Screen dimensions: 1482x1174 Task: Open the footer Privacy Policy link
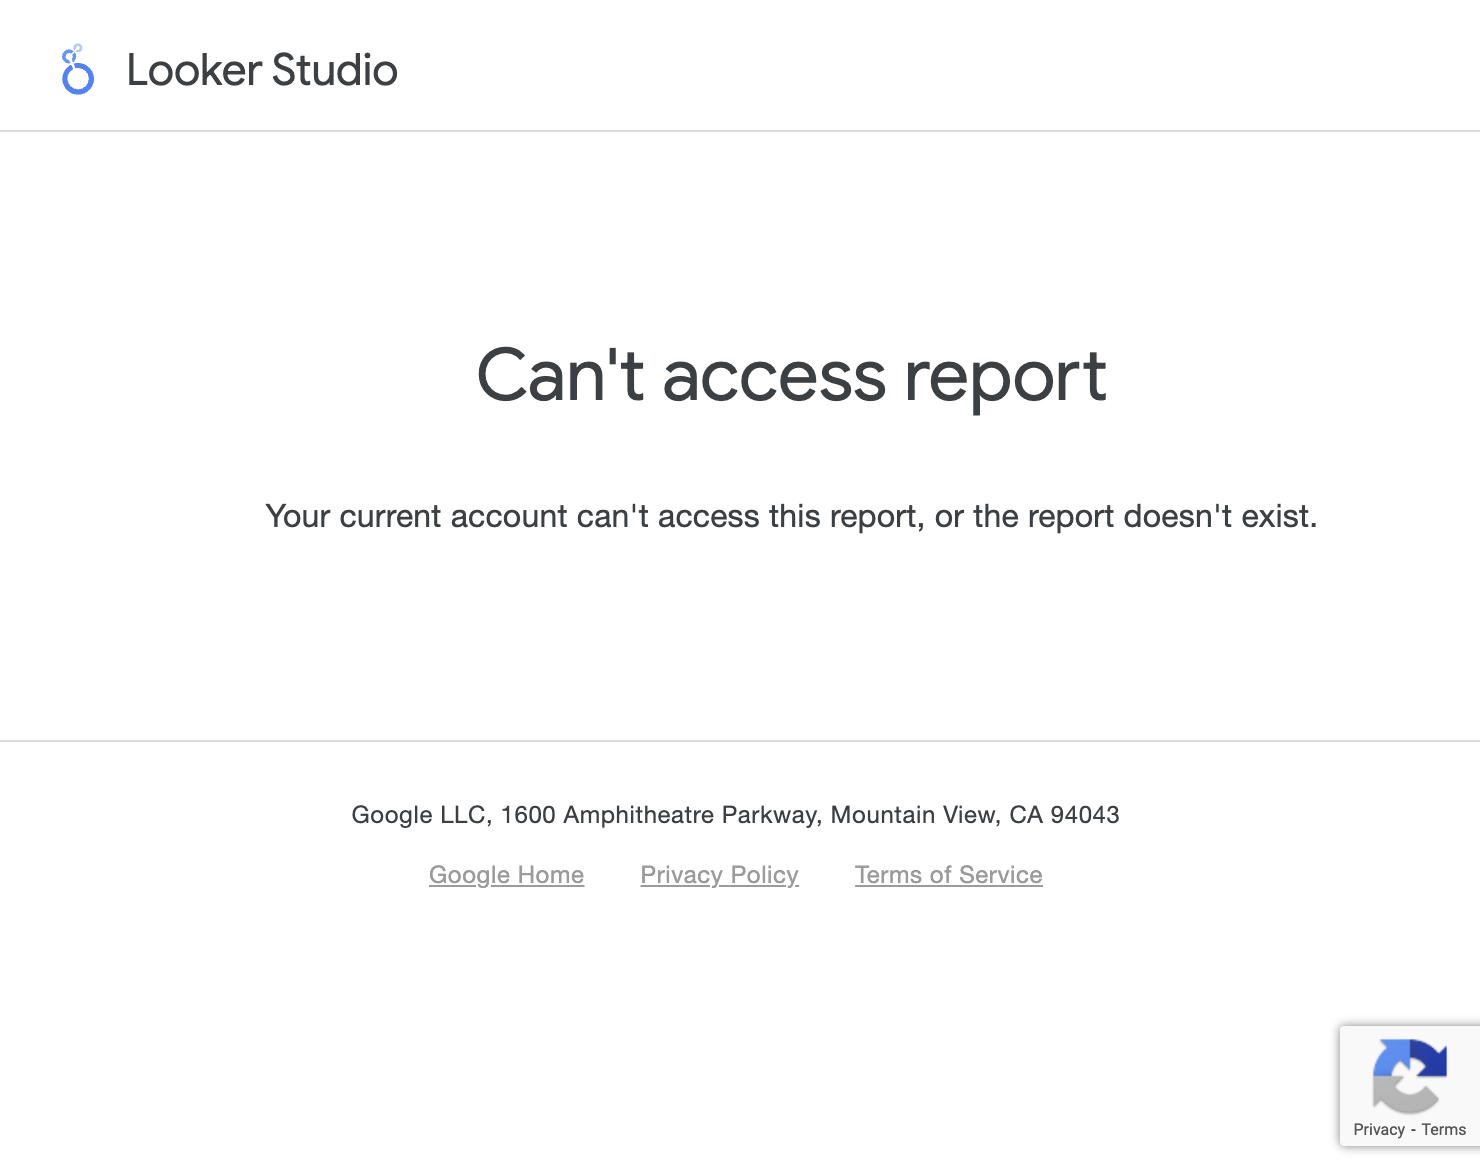(719, 875)
